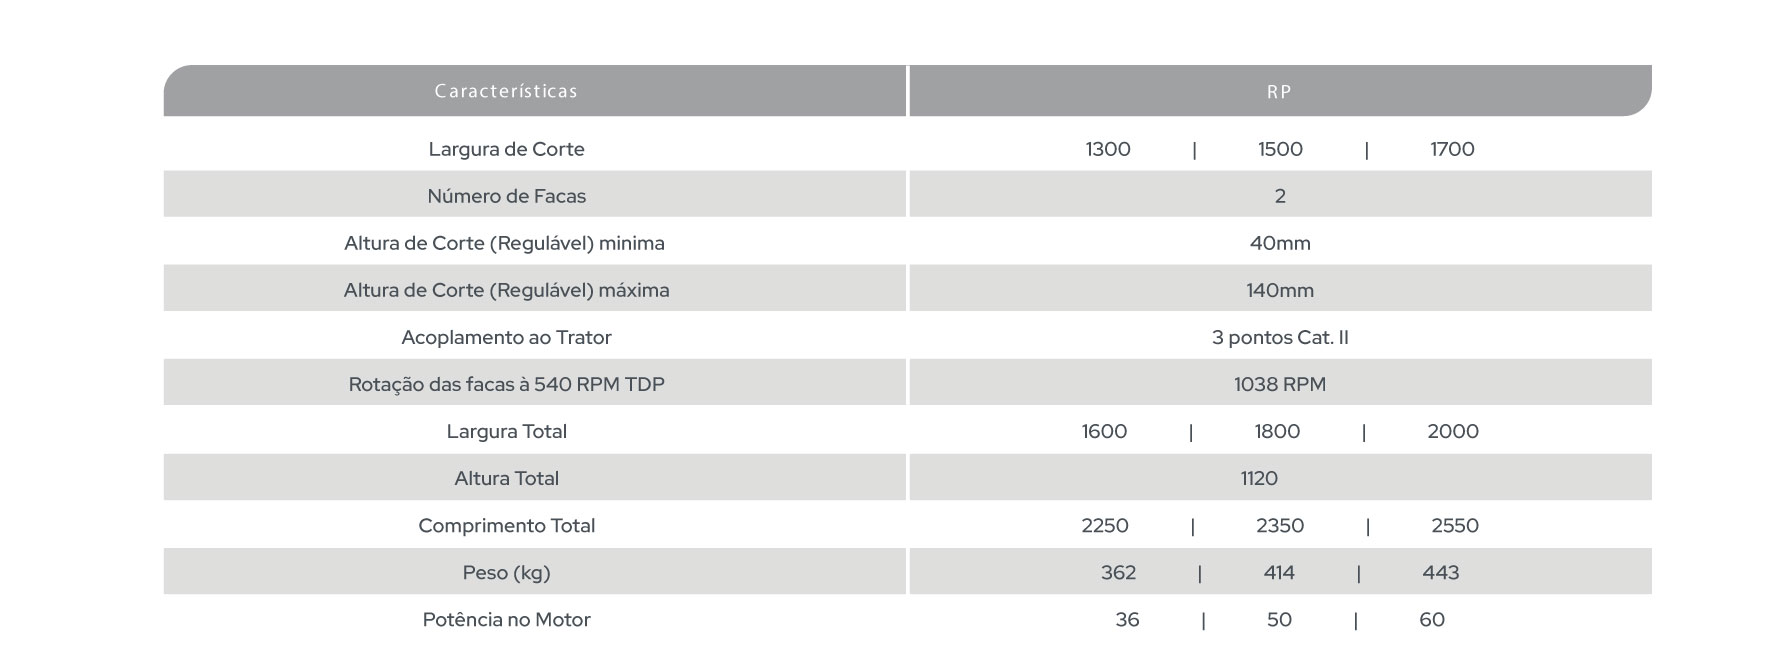Screen dimensions: 1785x669
Task: Click the 2000 total width value
Action: [1453, 431]
